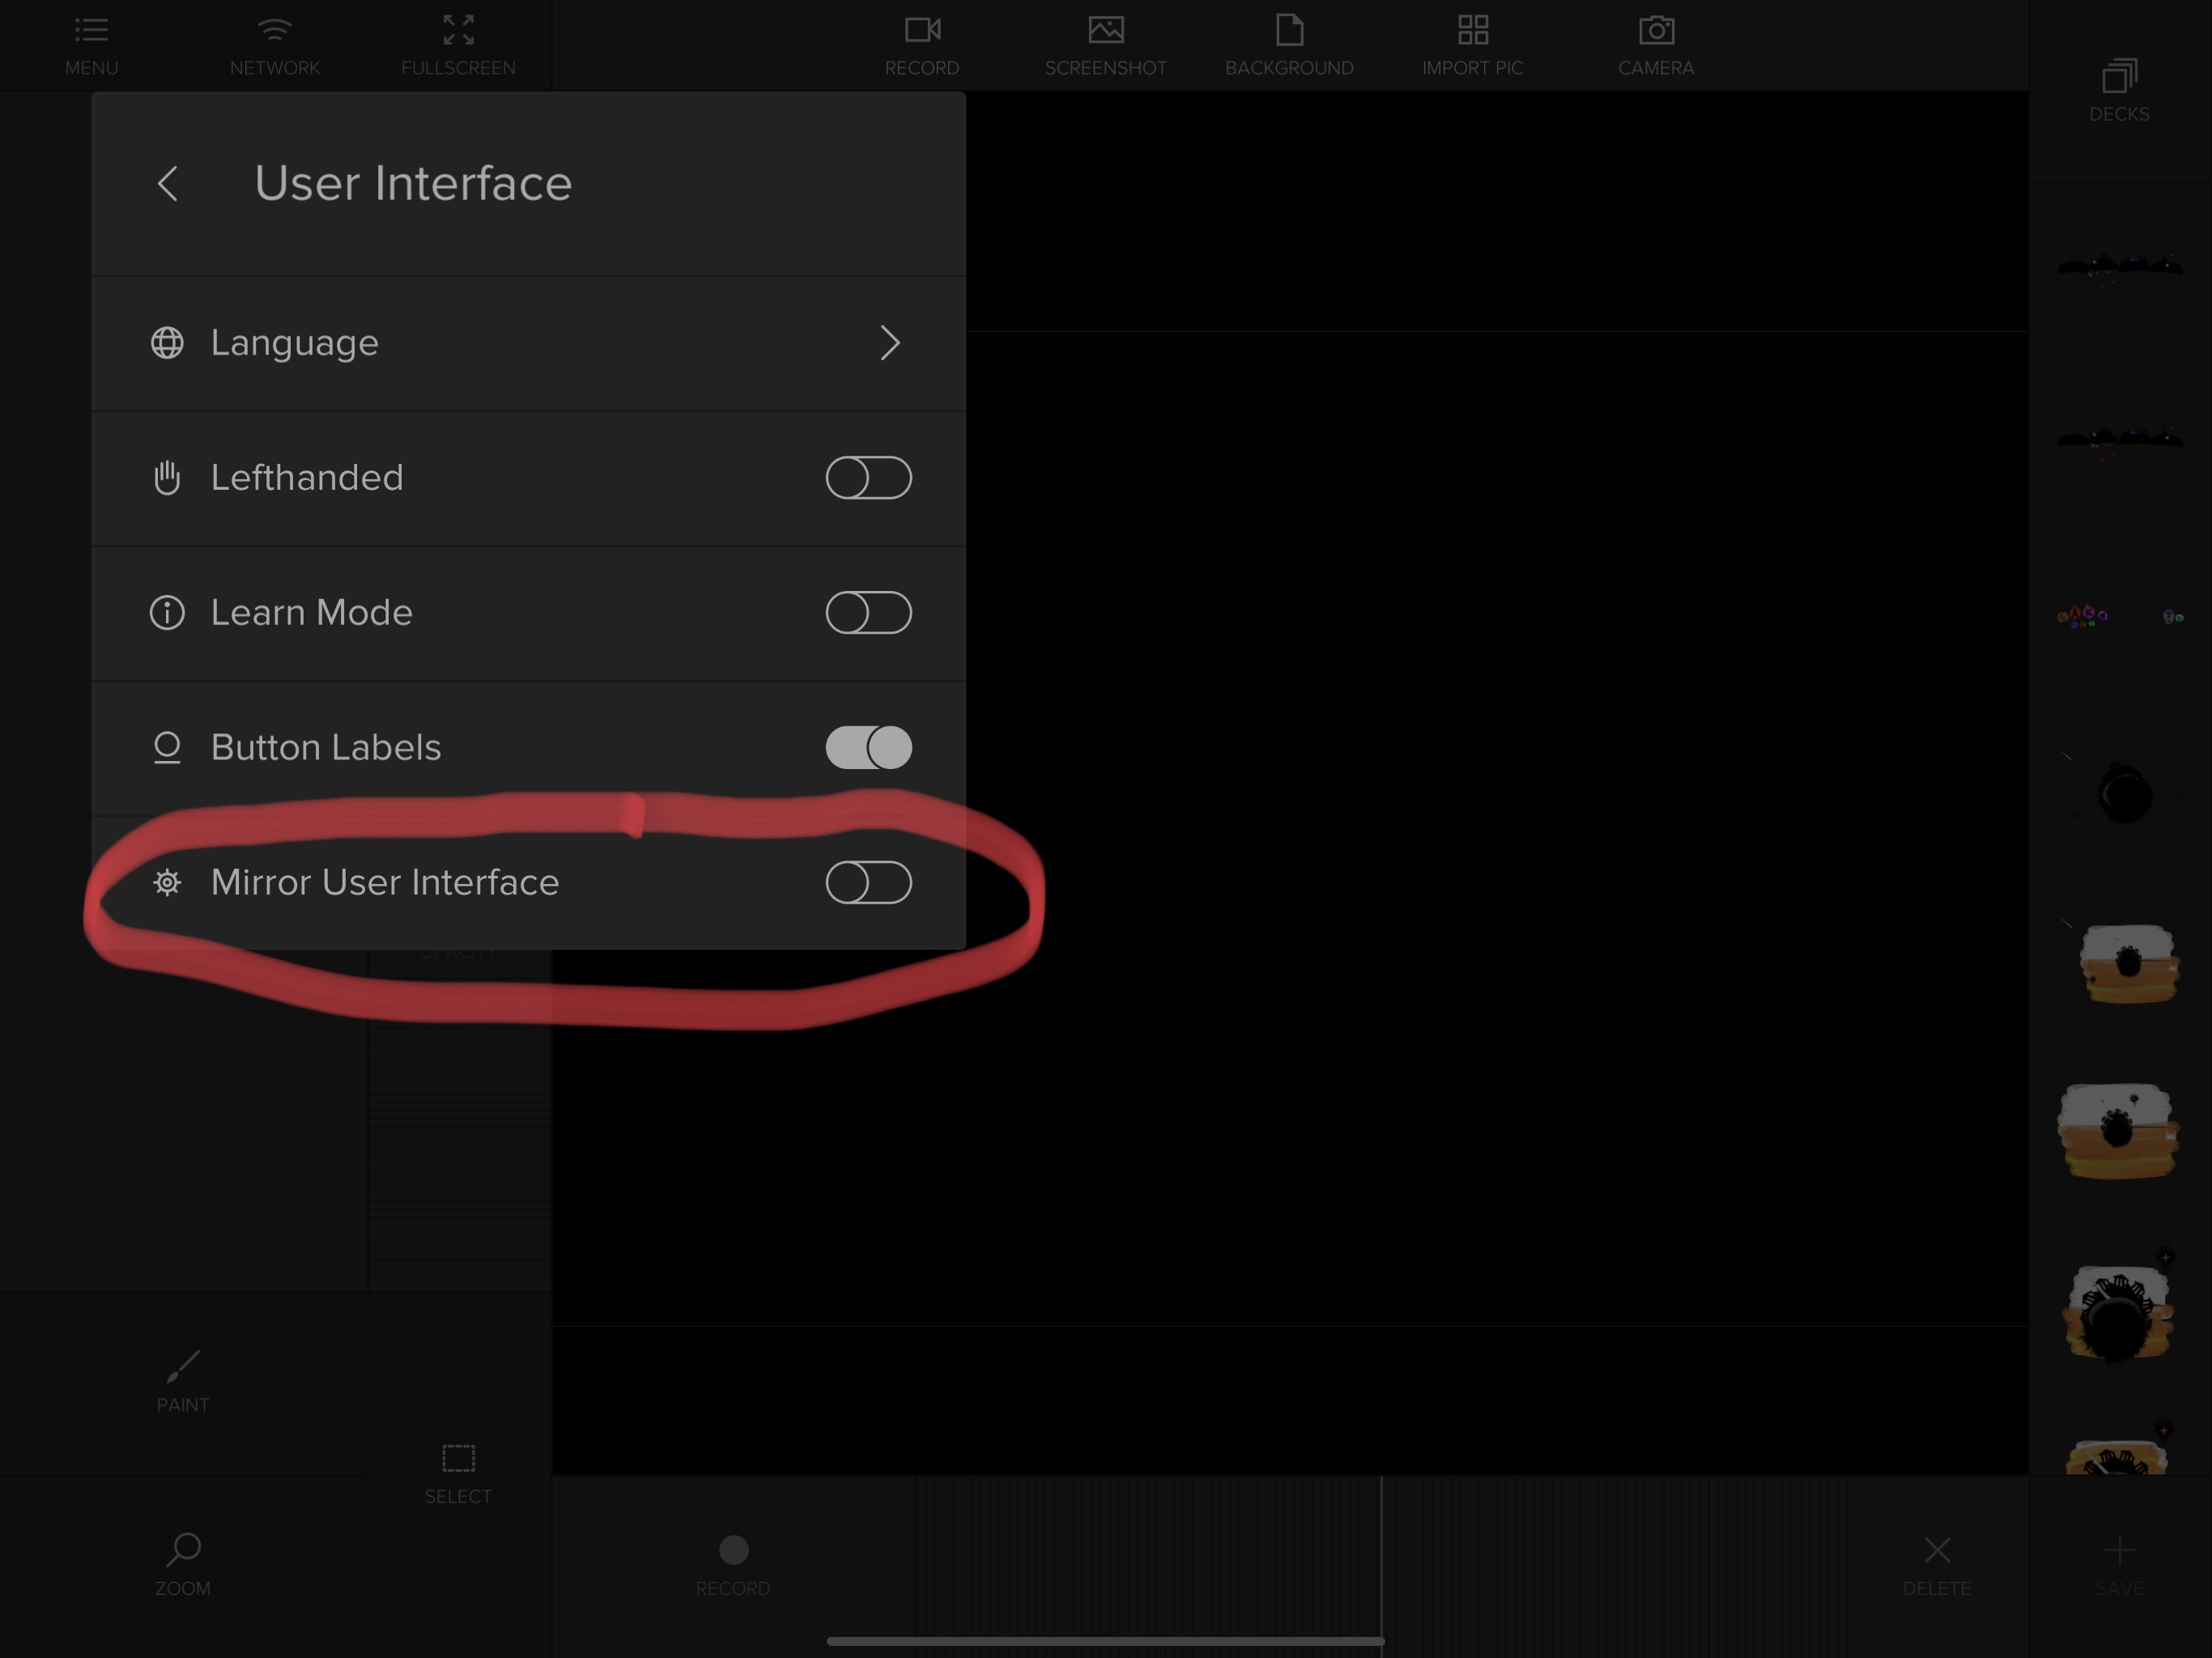Expand Language settings chevron

[889, 343]
